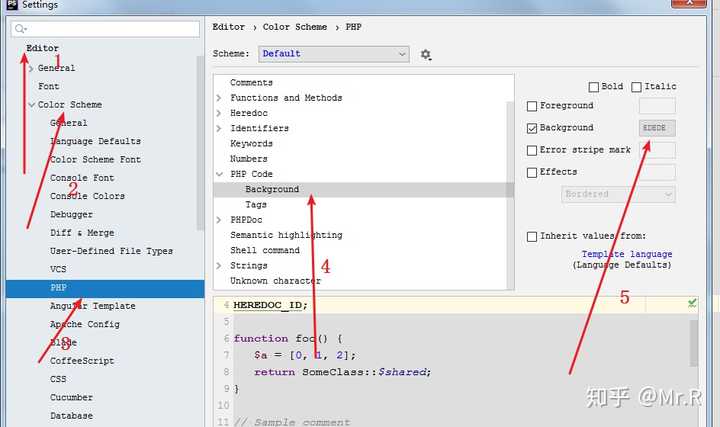Collapse the Color Scheme tree node
The height and width of the screenshot is (427, 720).
31,105
